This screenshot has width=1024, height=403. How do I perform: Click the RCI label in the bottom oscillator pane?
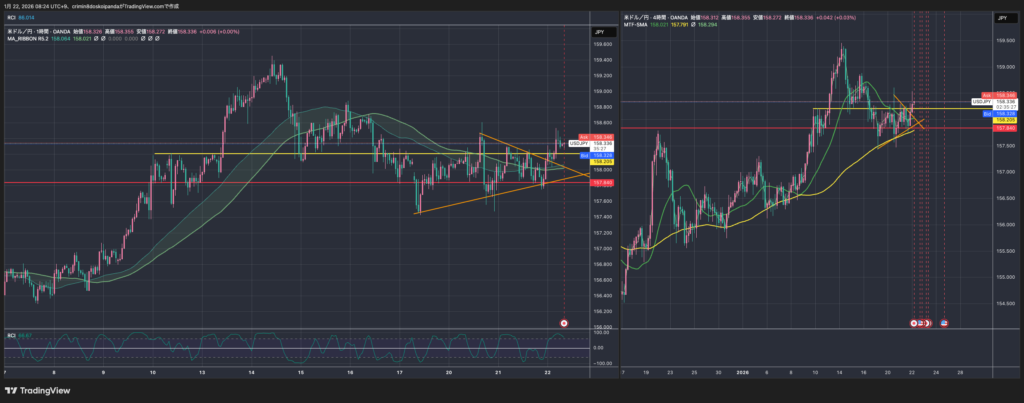pyautogui.click(x=12, y=334)
